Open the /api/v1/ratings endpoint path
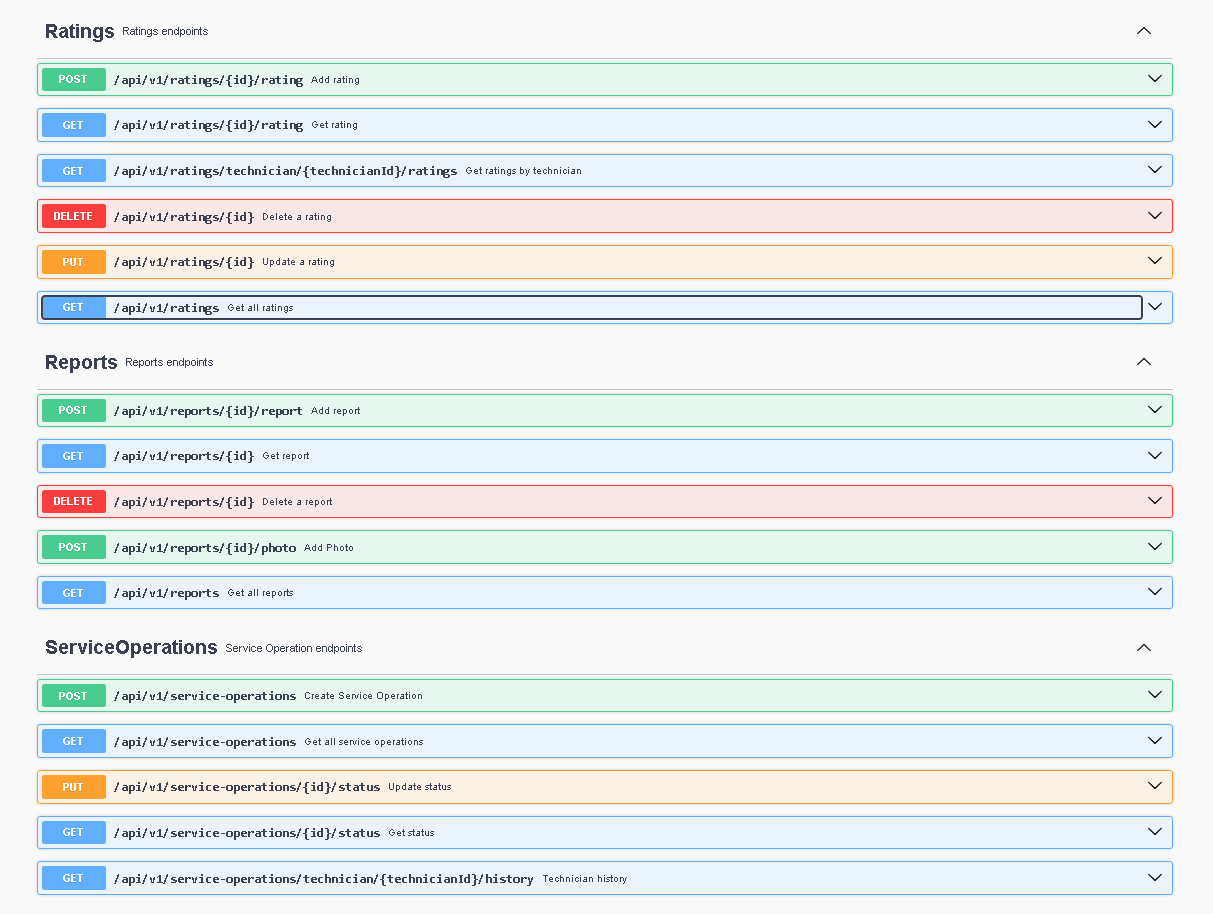Viewport: 1213px width, 914px height. 166,308
